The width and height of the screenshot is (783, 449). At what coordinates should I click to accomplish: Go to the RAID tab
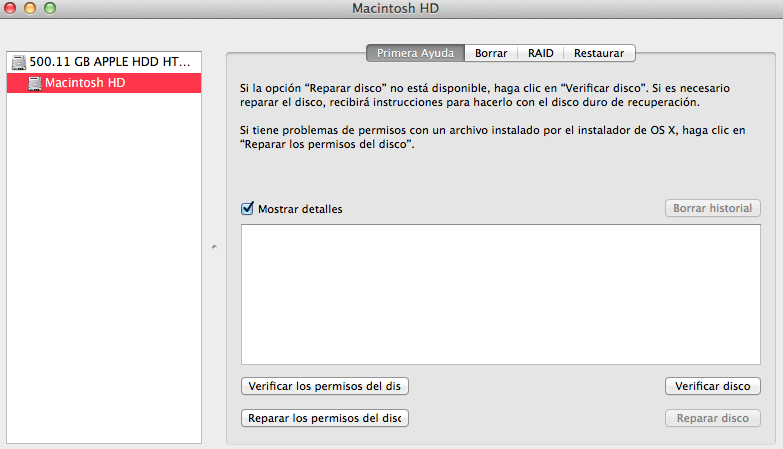(541, 53)
